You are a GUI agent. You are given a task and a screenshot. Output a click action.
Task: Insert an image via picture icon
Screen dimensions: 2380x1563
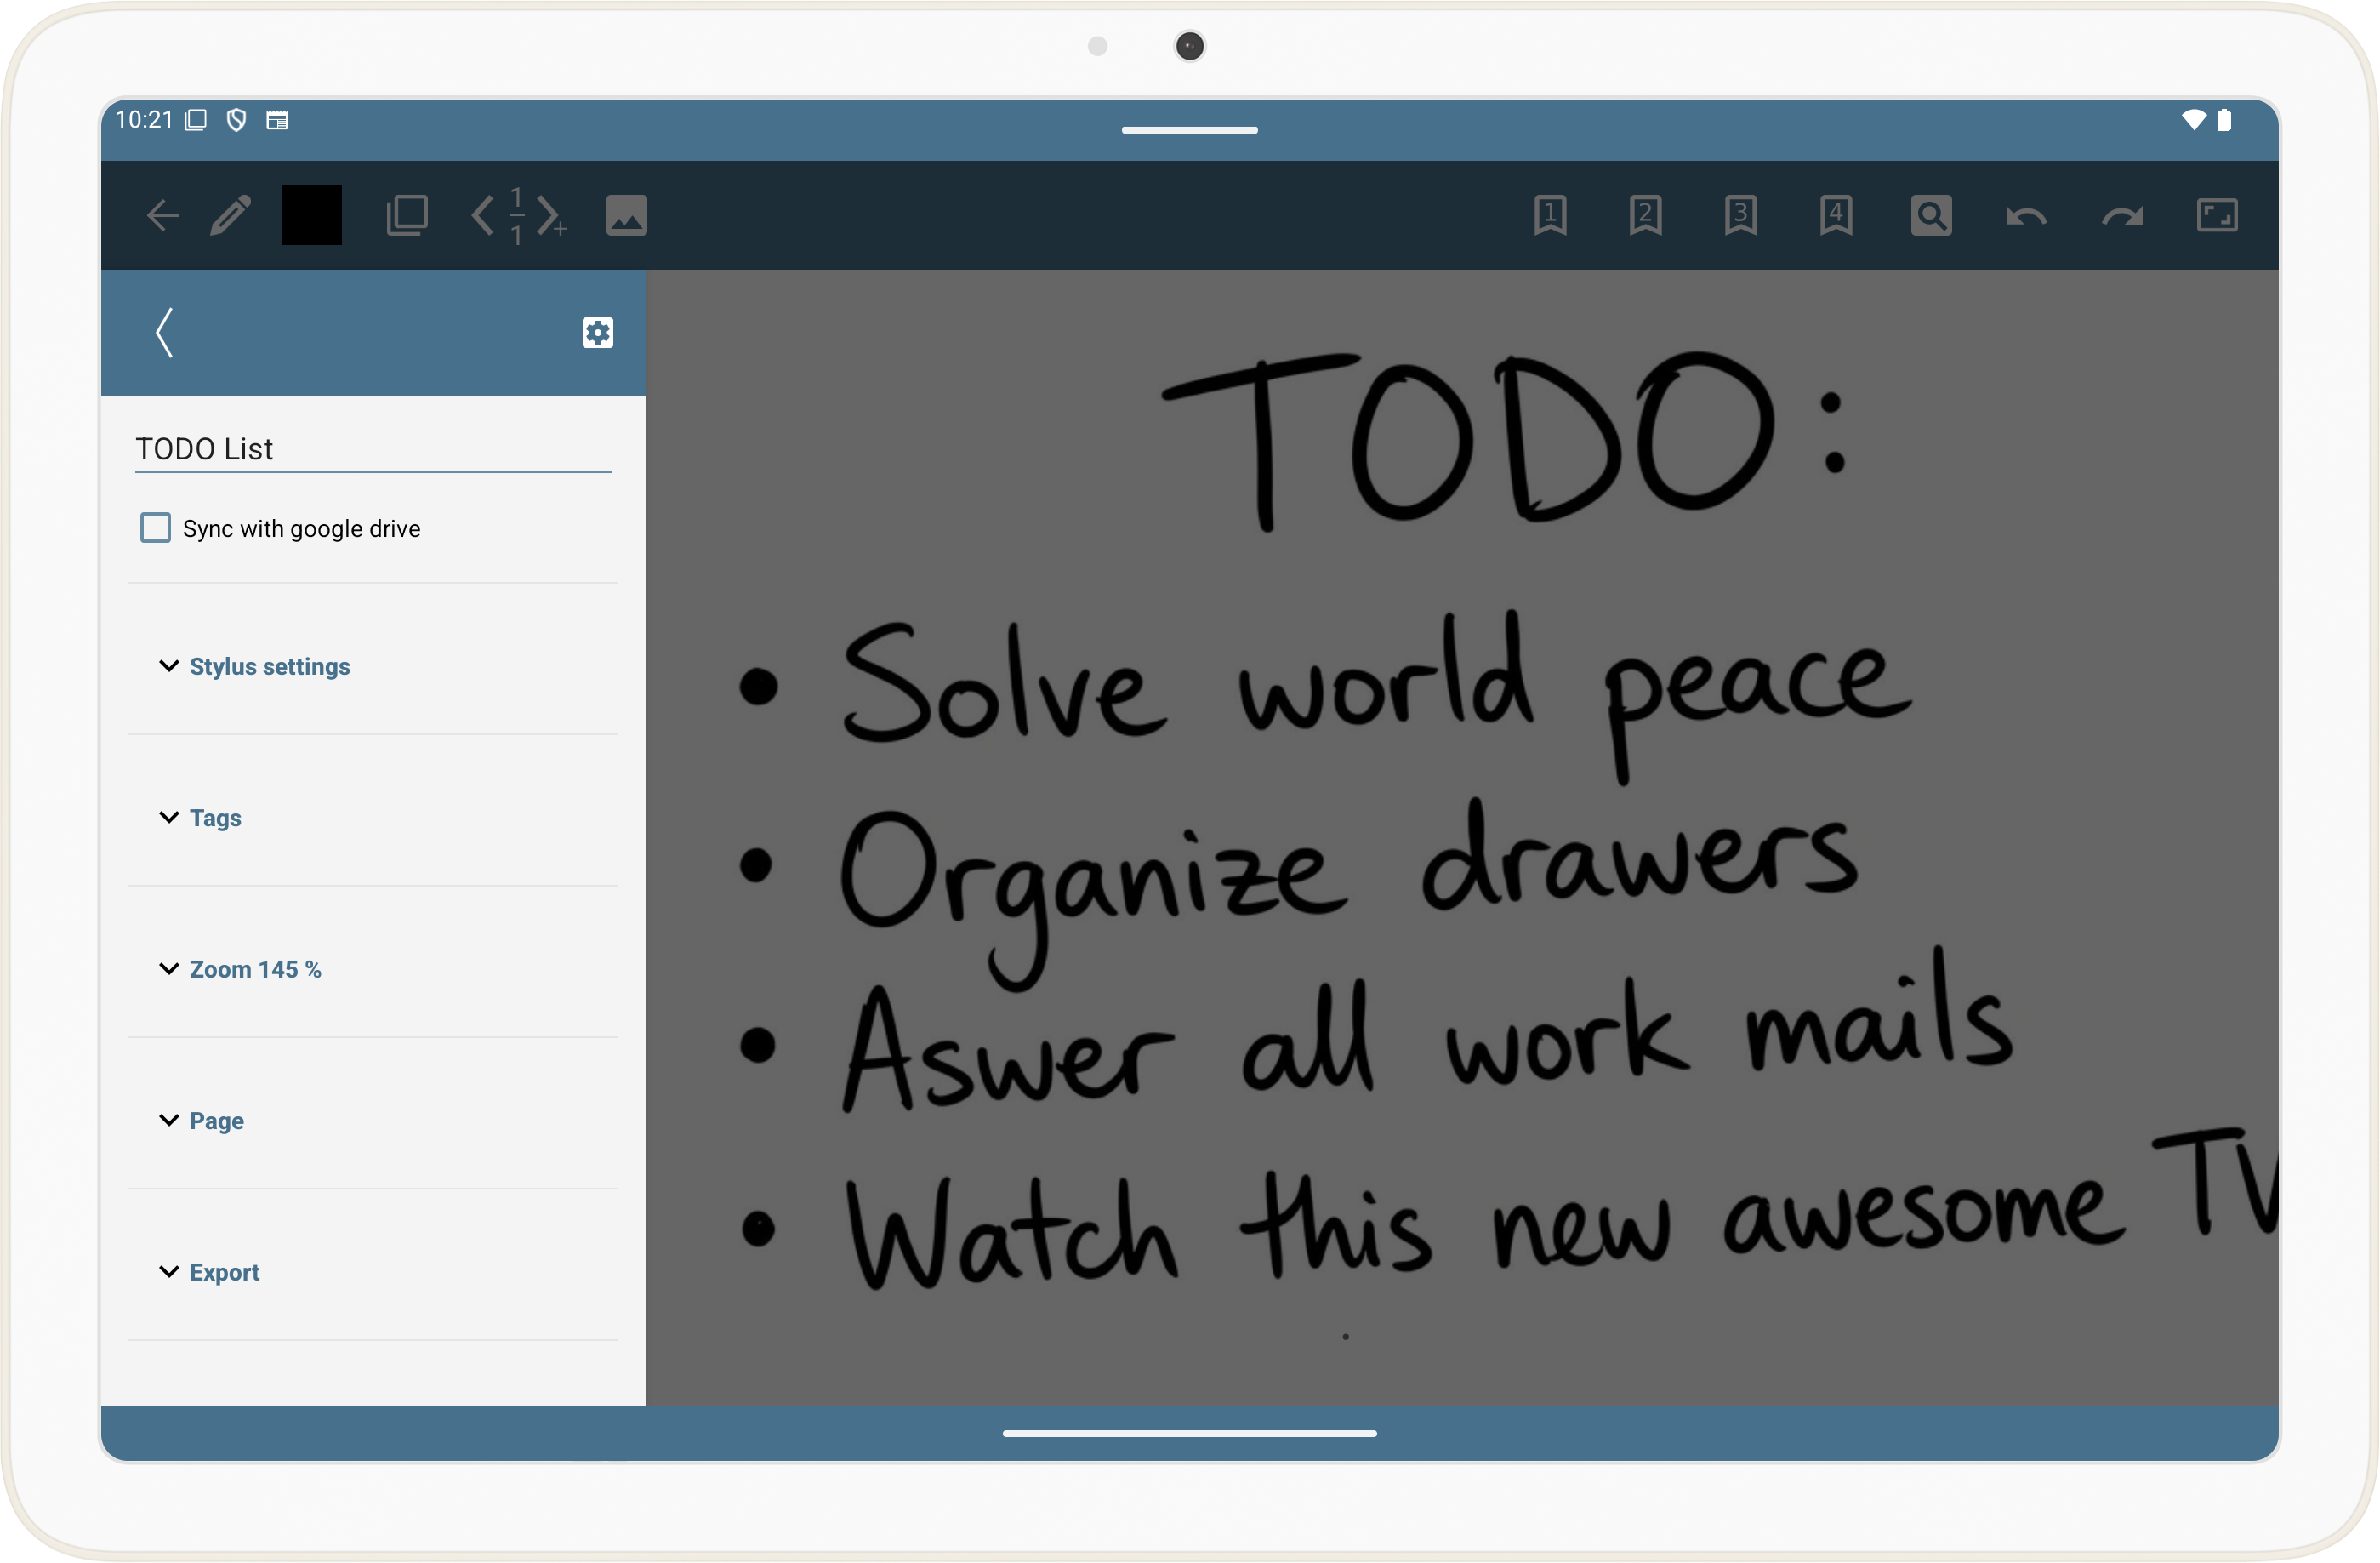pyautogui.click(x=626, y=215)
